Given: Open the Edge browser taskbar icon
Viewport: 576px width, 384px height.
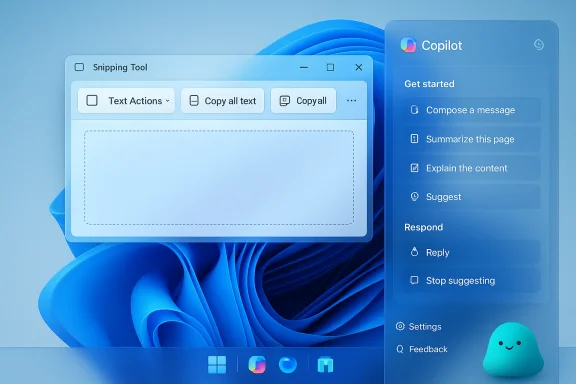Looking at the screenshot, I should [288, 365].
